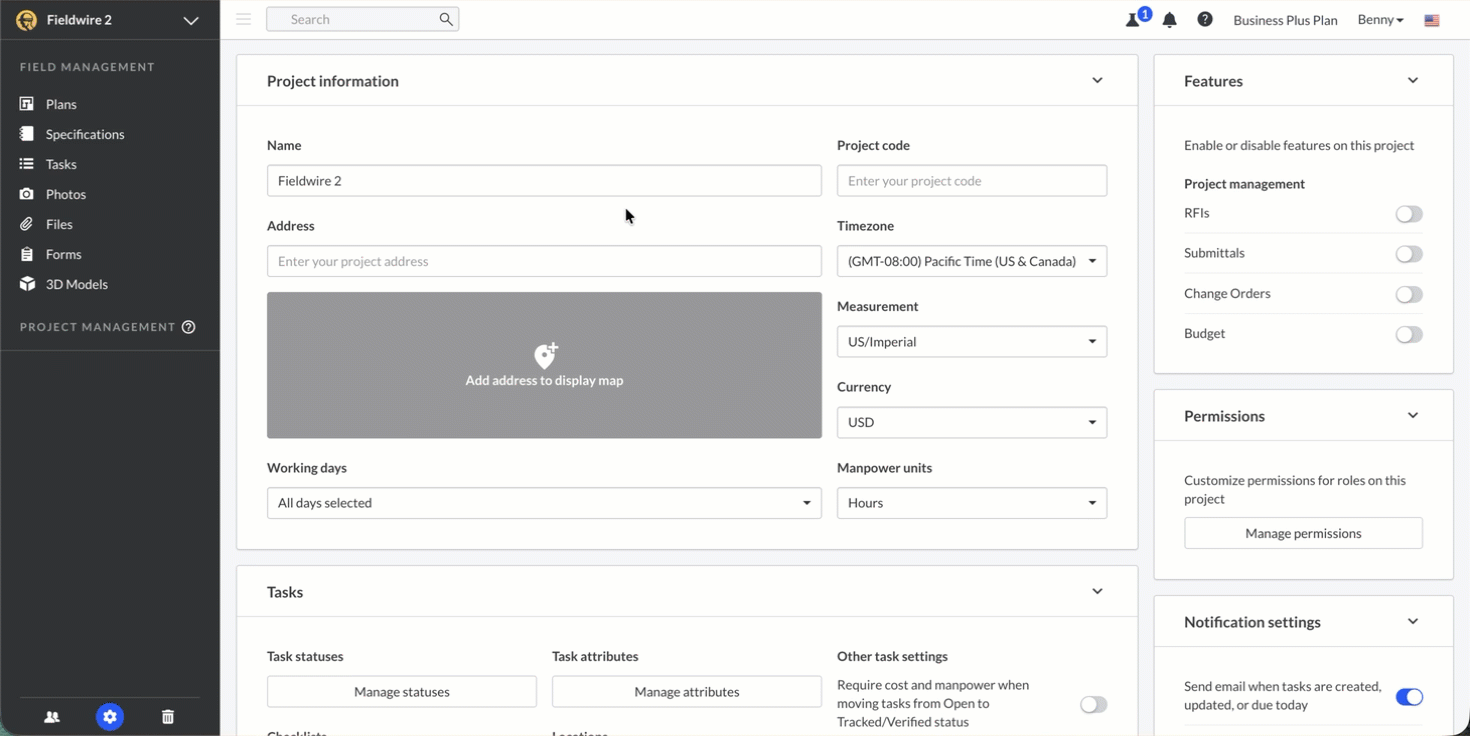Click the Manage permissions button

(1303, 533)
